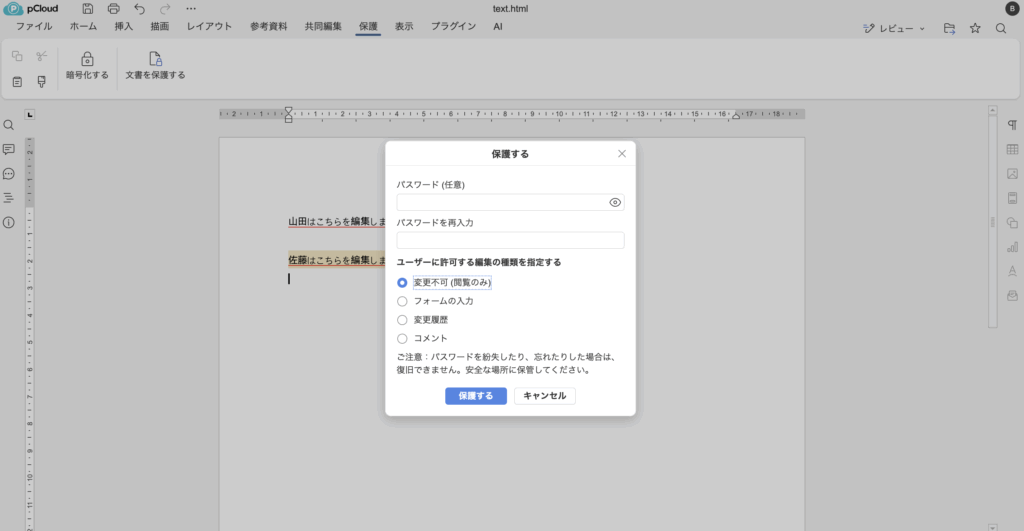Click the print icon in title bar
The height and width of the screenshot is (531, 1024).
(114, 8)
